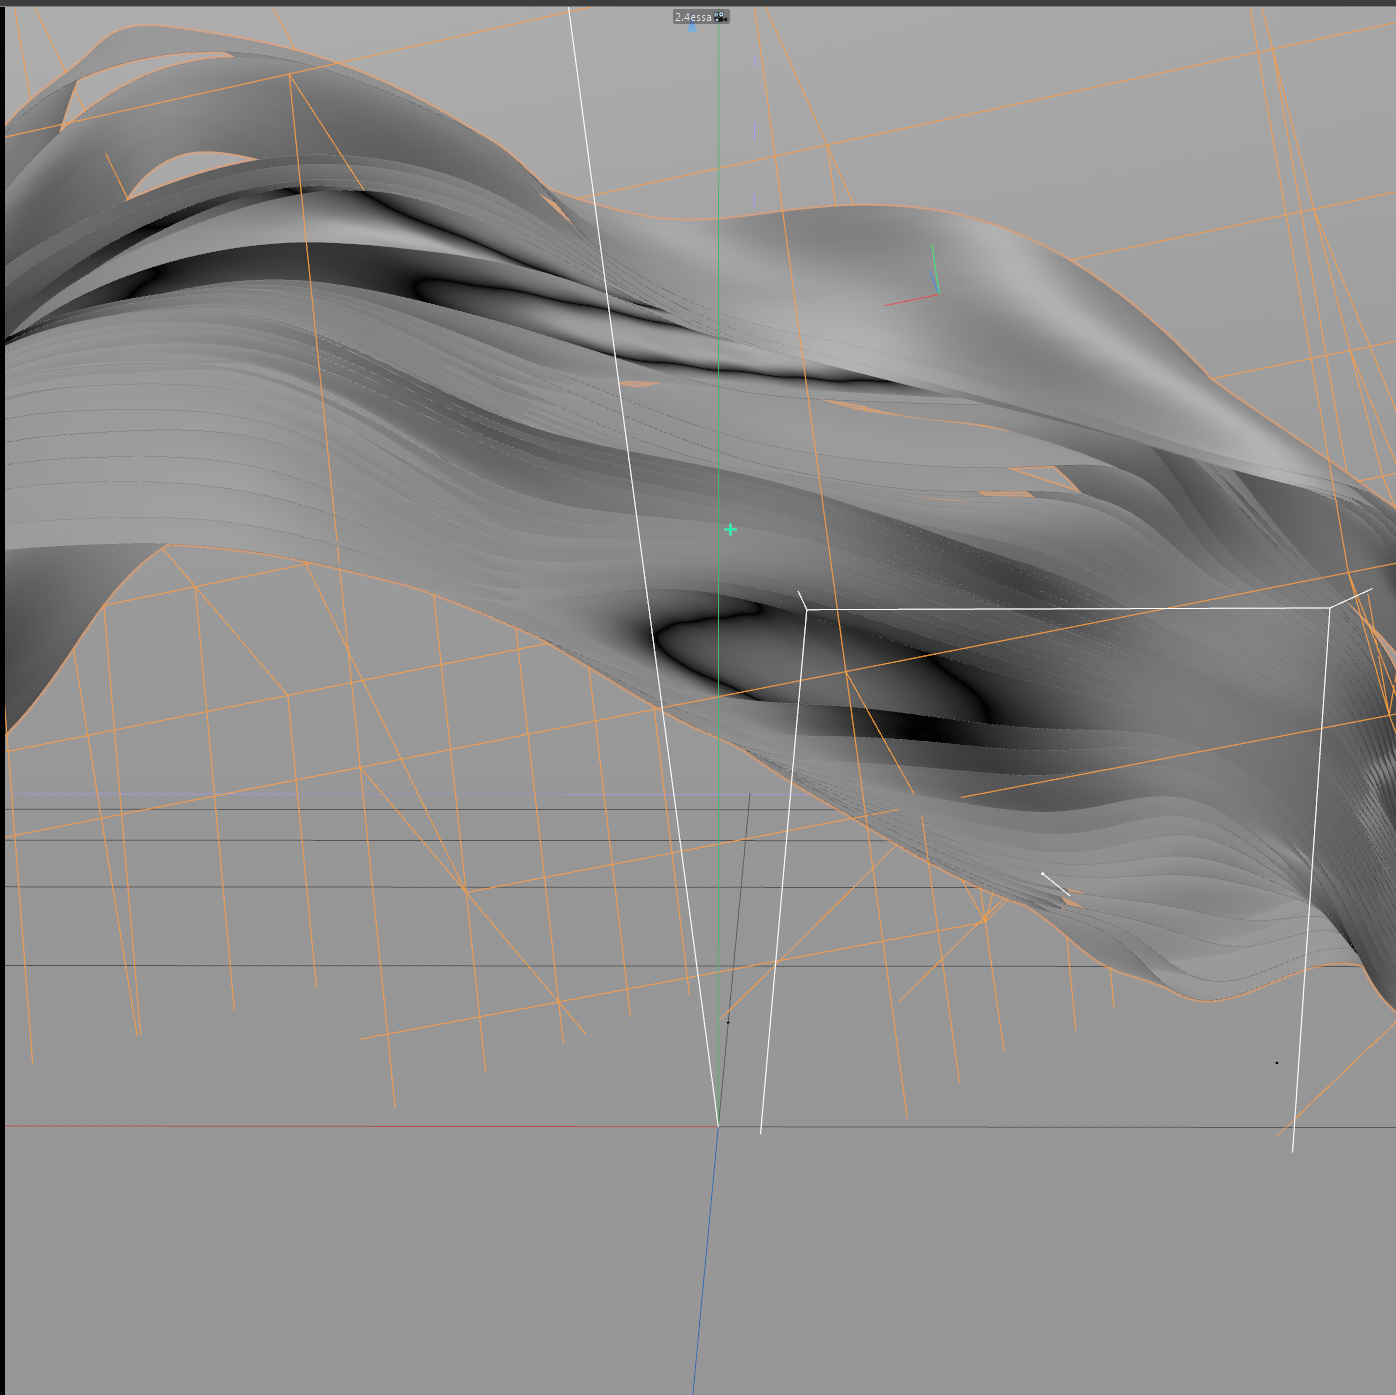Click the object axis gizmo origin point
The height and width of the screenshot is (1395, 1396).
coord(938,293)
